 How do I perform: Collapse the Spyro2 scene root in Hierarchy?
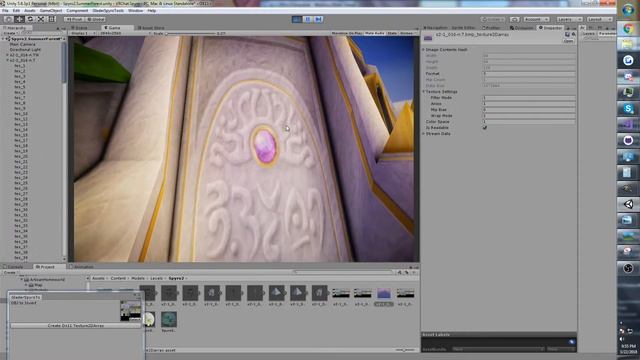4,39
